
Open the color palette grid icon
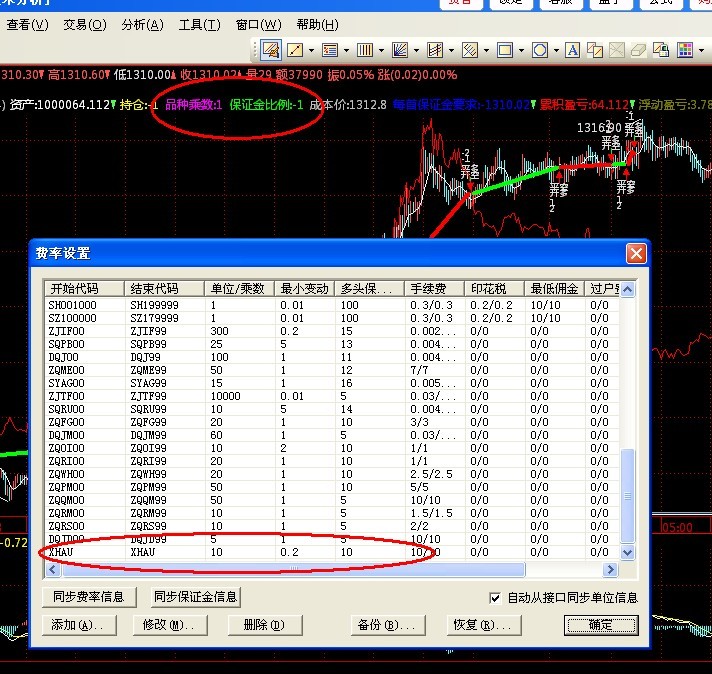(685, 50)
